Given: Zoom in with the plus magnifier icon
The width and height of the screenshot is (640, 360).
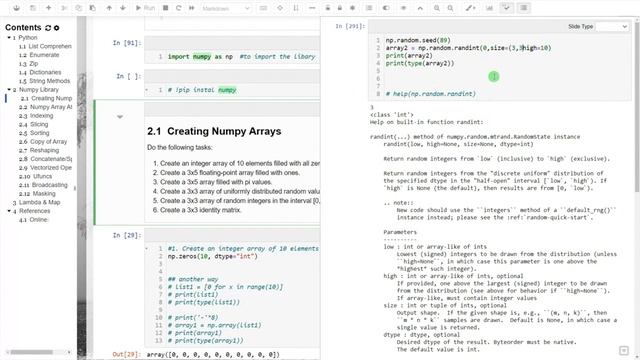Looking at the screenshot, I should (x=437, y=8).
